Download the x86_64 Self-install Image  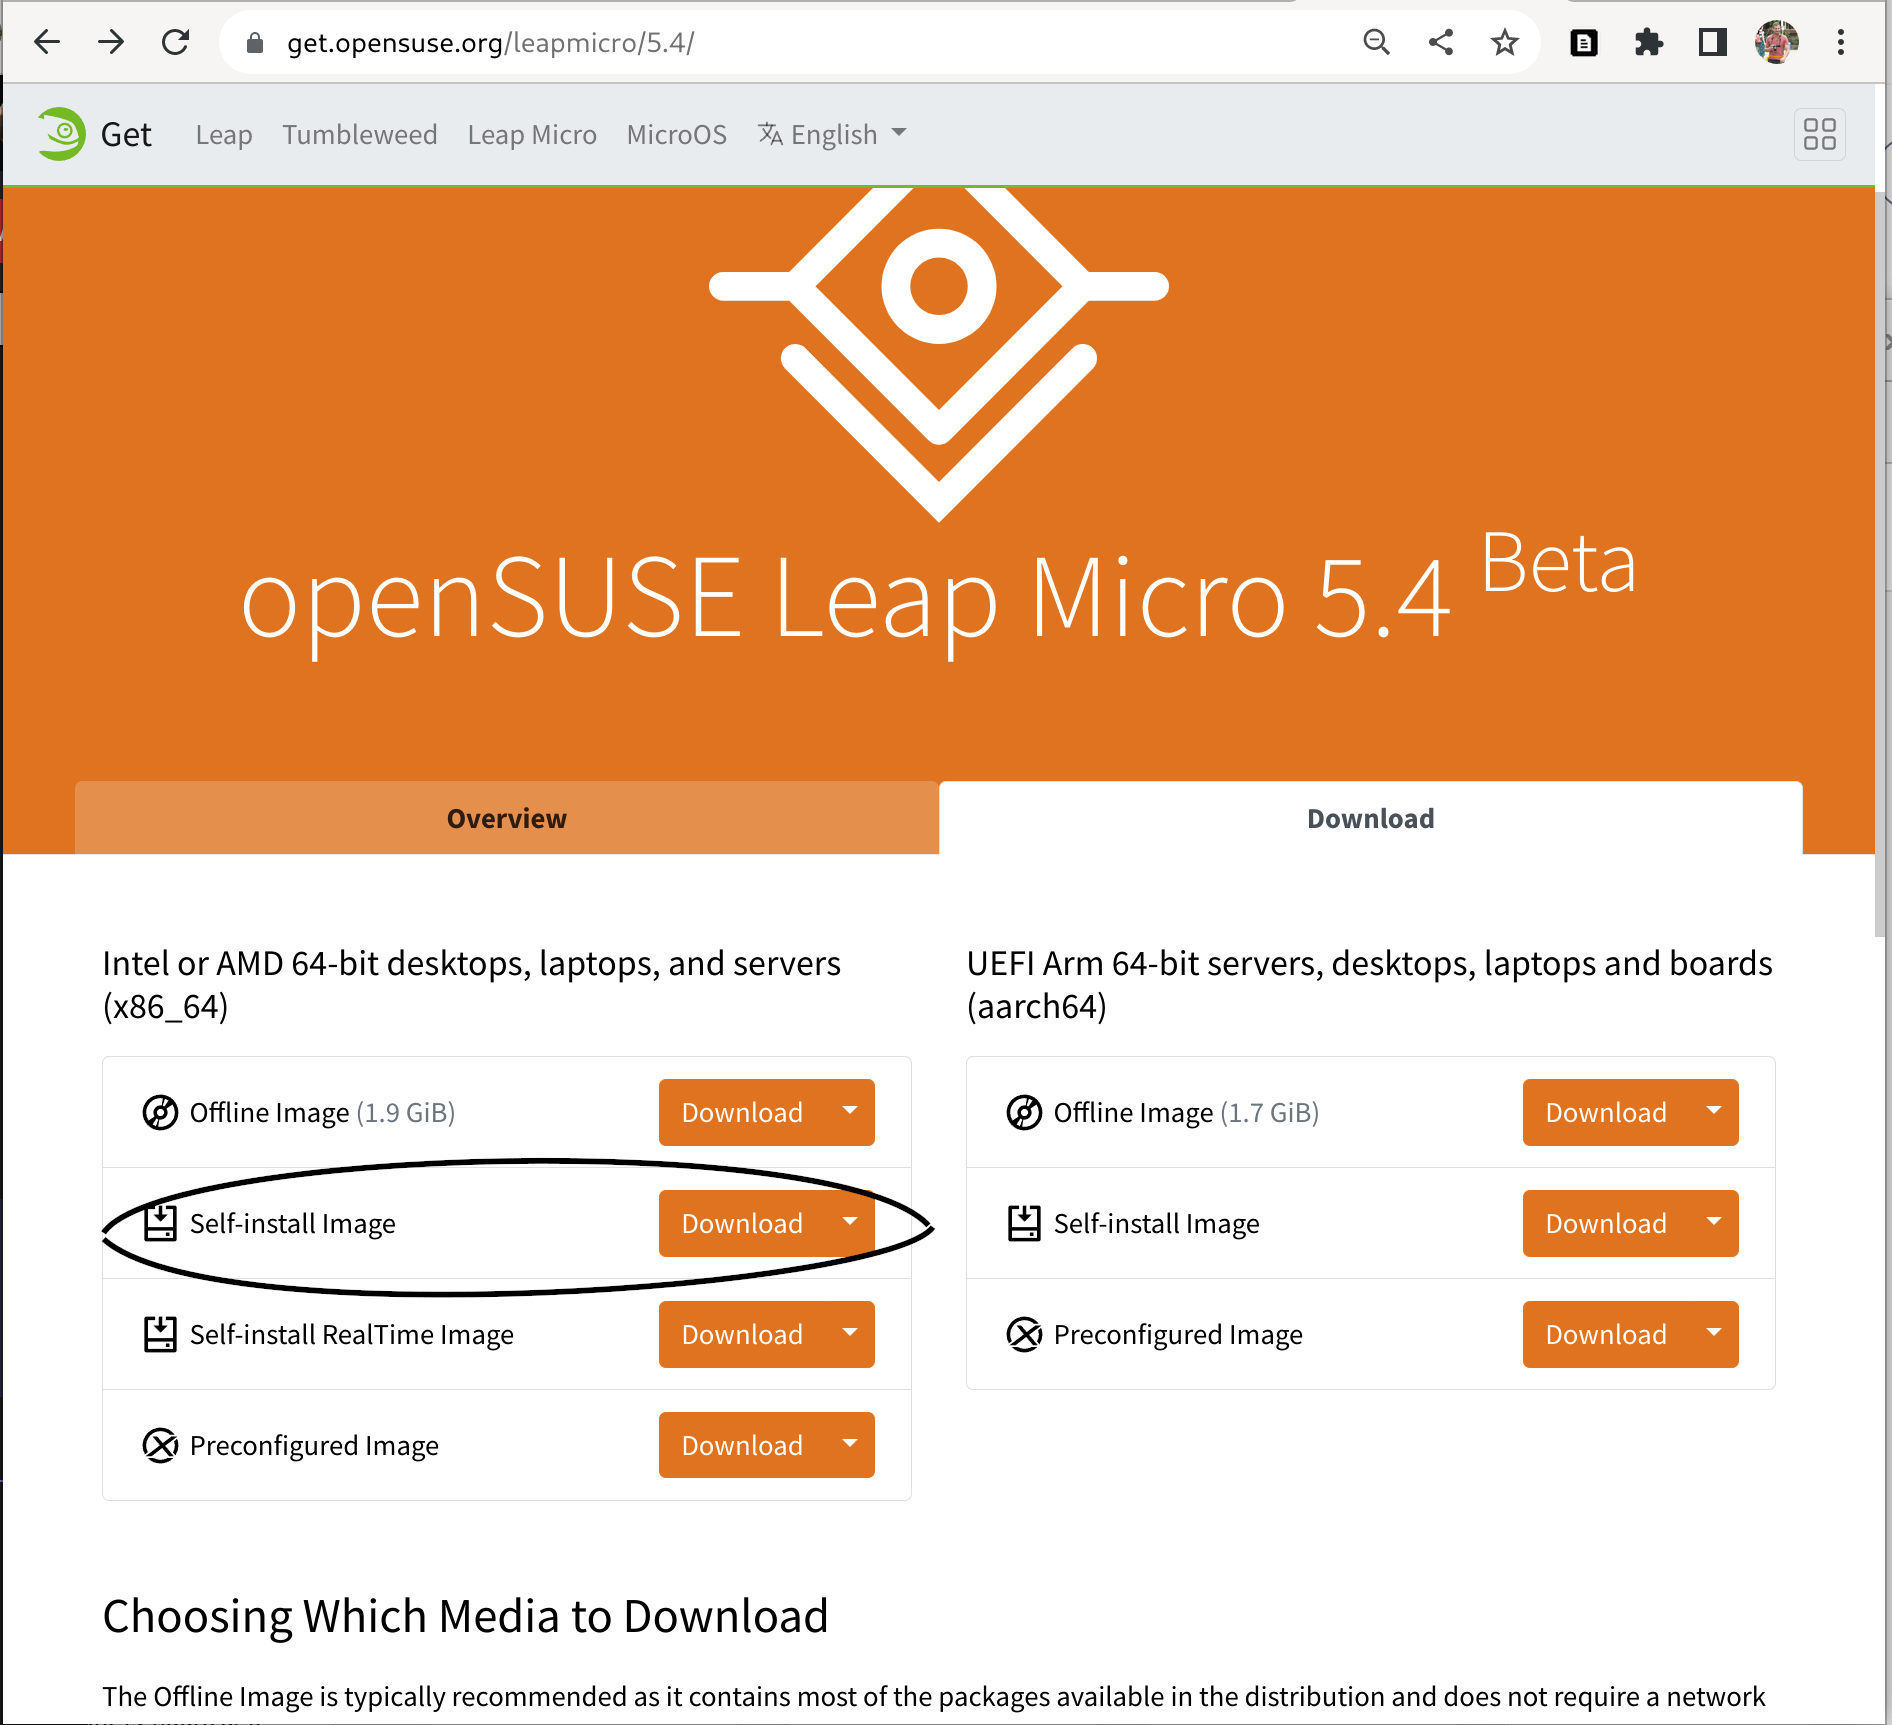[x=742, y=1223]
